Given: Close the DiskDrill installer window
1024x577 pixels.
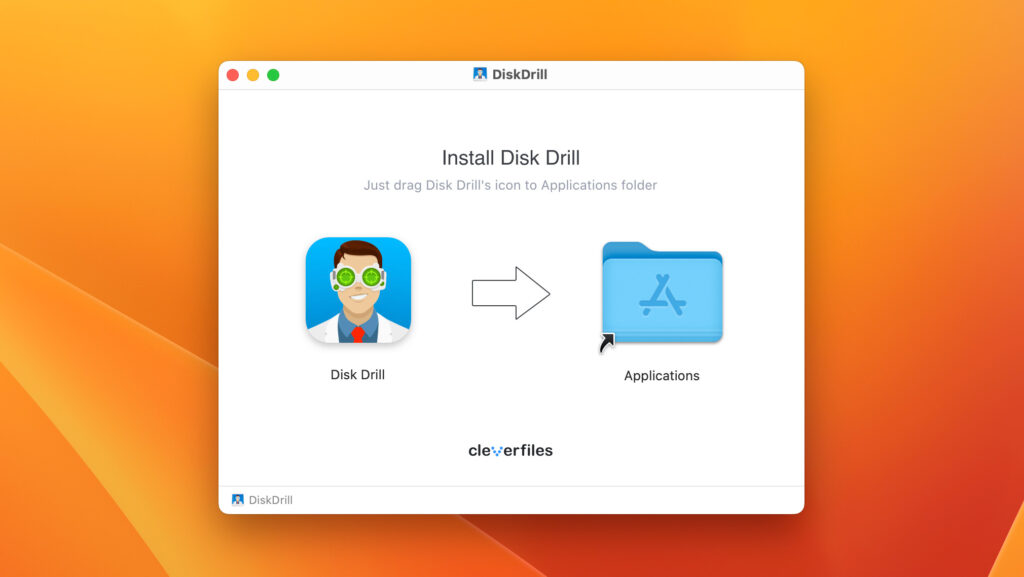Looking at the screenshot, I should click(232, 74).
